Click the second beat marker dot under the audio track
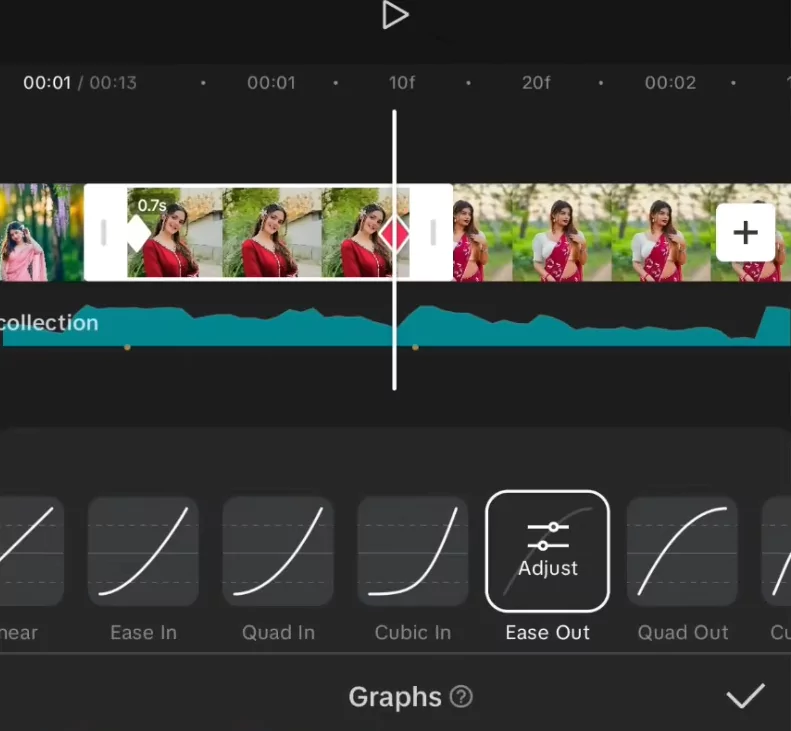The width and height of the screenshot is (791, 731). (x=415, y=347)
